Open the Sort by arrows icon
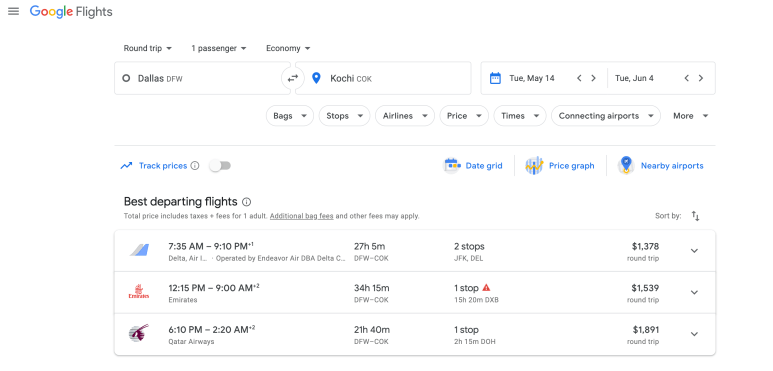This screenshot has width=773, height=371. pyautogui.click(x=696, y=216)
